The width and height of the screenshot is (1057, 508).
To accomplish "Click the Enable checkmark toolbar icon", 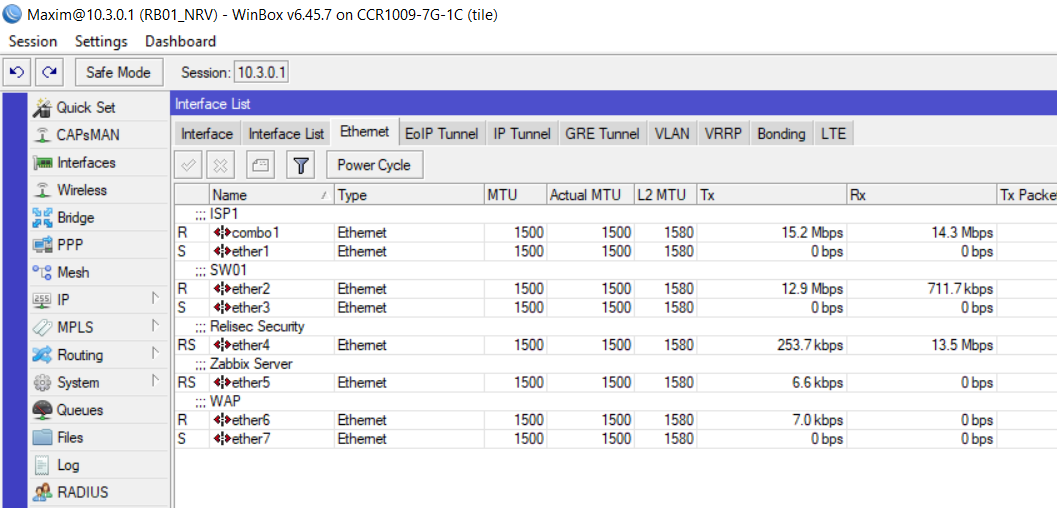I will (189, 165).
